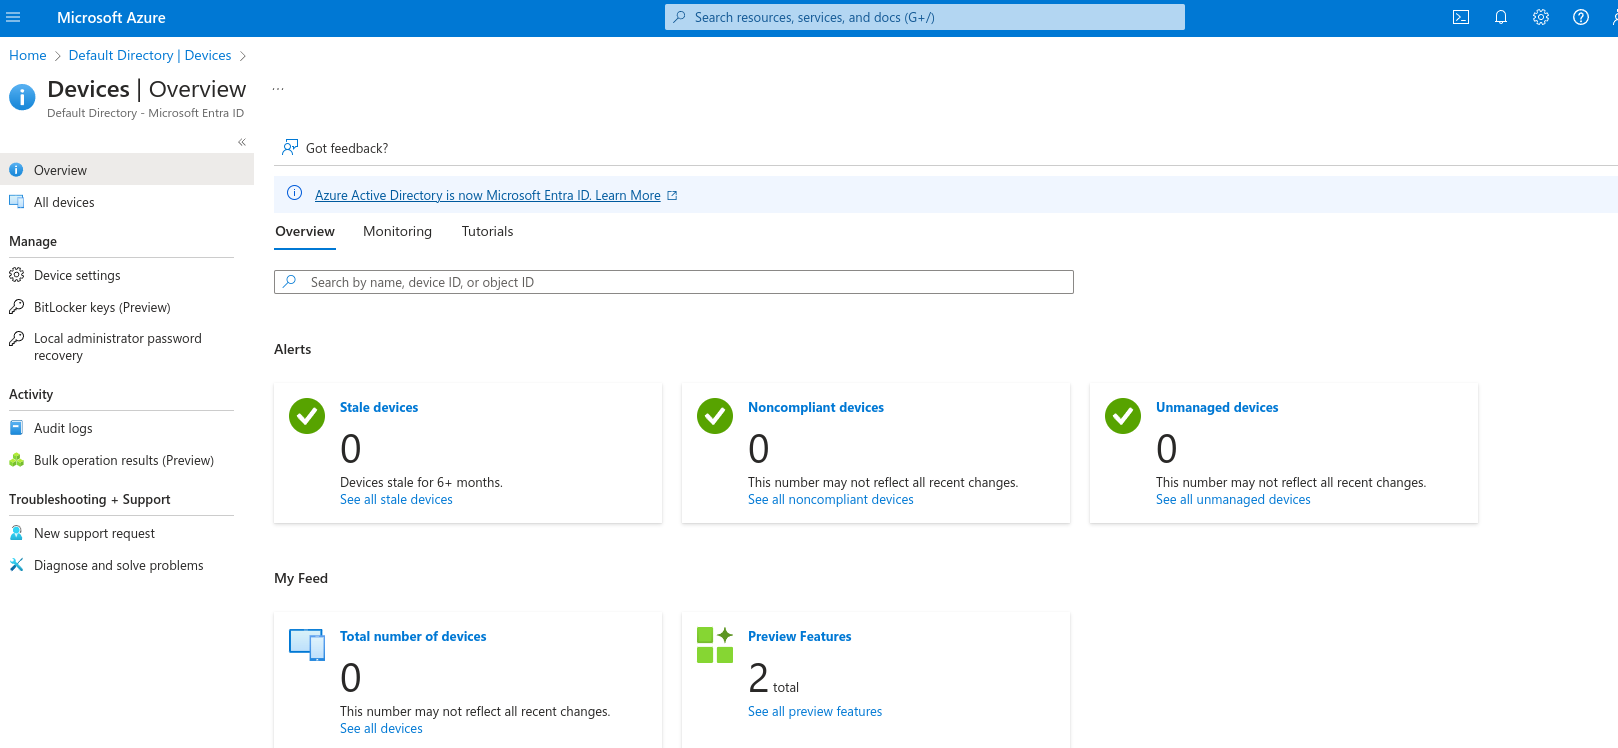Image resolution: width=1618 pixels, height=748 pixels.
Task: Open portal settings gear icon
Action: click(1541, 17)
